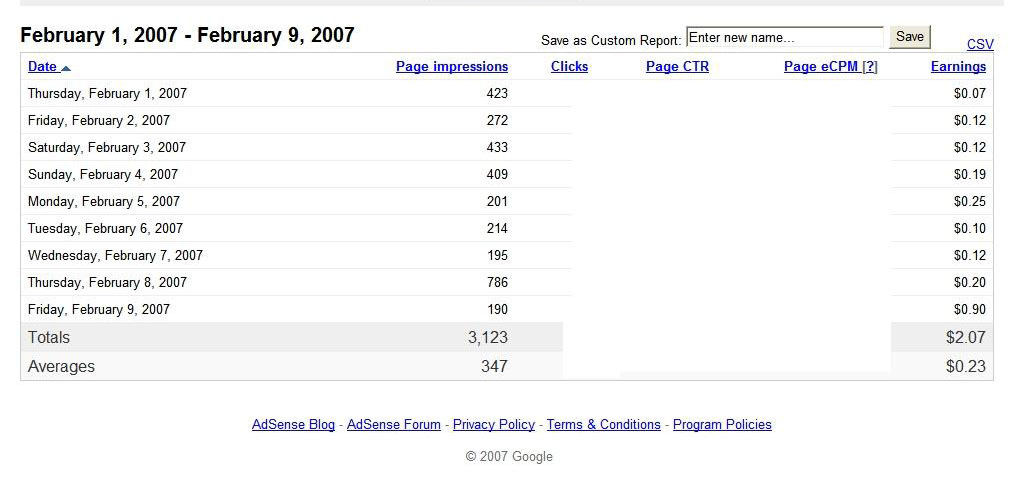Go to Terms & Conditions
Viewport: 1024px width, 479px height.
(604, 425)
